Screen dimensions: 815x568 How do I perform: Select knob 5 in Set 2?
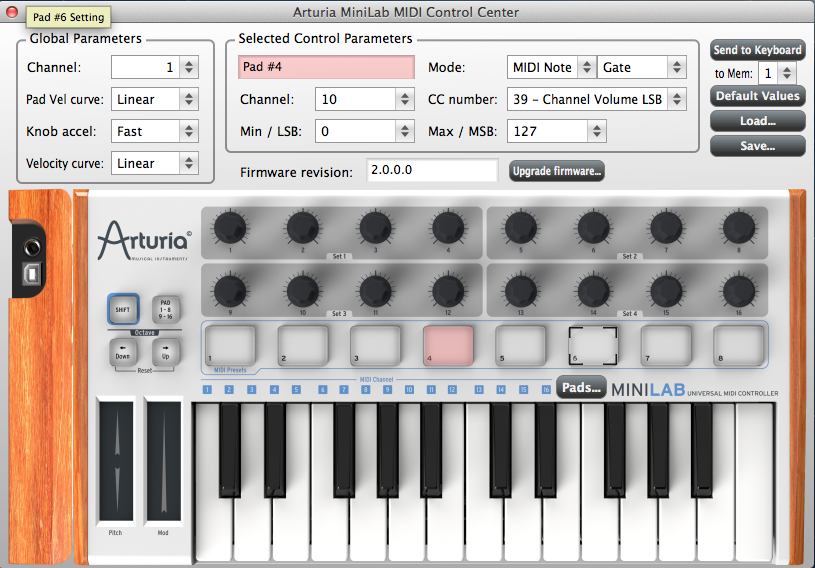(x=521, y=228)
